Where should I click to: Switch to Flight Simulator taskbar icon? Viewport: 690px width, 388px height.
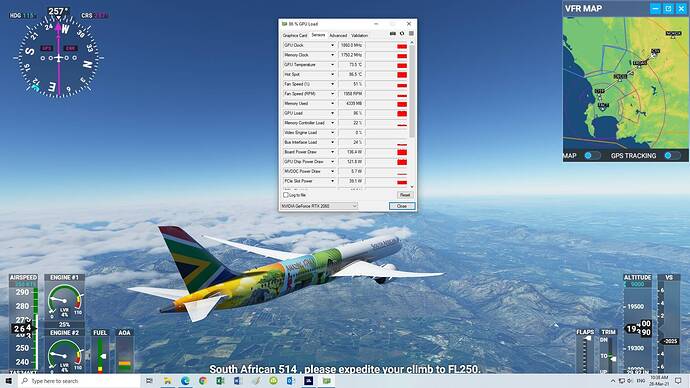coord(308,381)
